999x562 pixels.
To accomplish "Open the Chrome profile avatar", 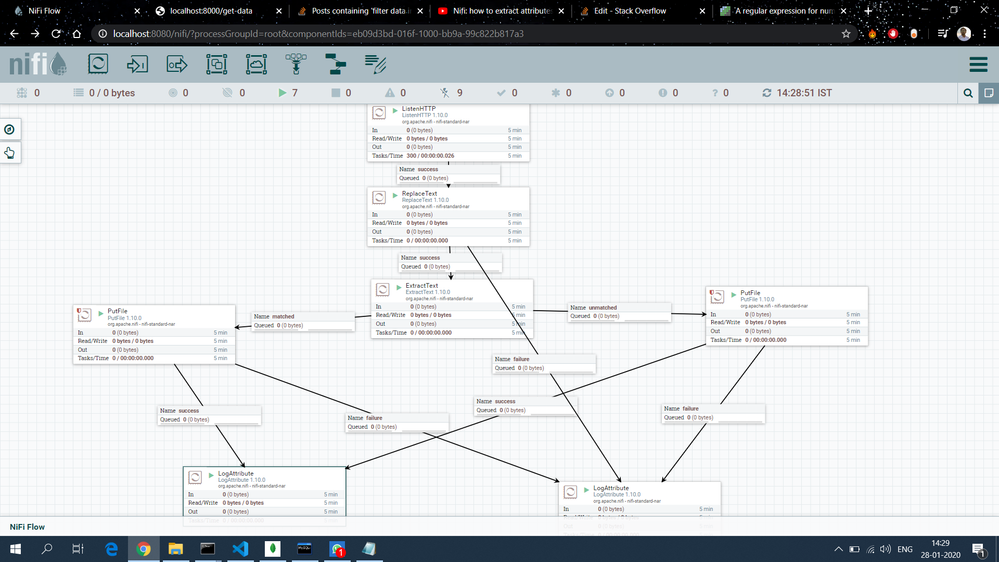I will pyautogui.click(x=964, y=34).
